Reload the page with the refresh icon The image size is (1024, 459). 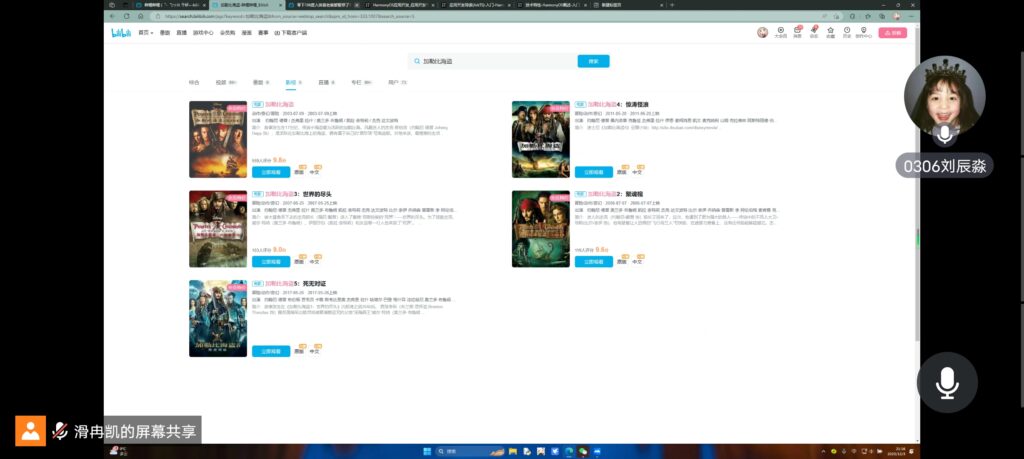click(x=126, y=16)
